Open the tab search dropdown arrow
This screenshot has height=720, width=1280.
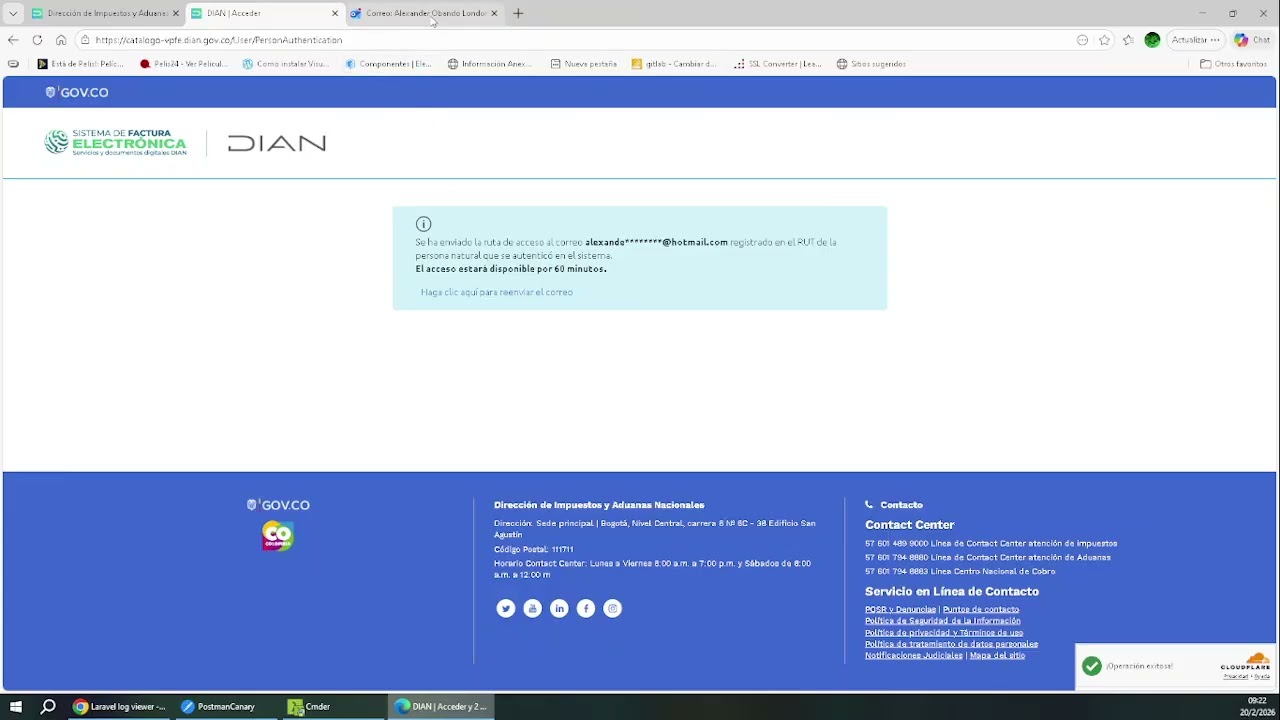click(x=13, y=13)
